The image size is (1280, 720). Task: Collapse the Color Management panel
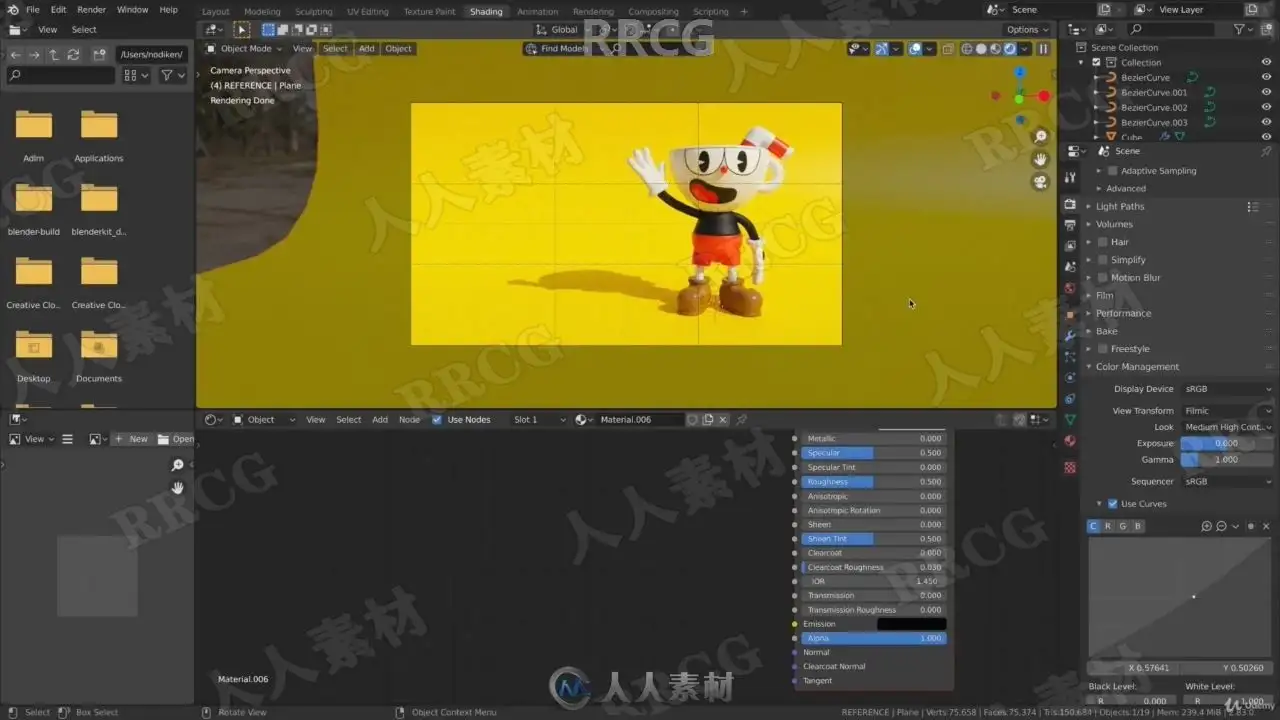tap(1137, 367)
